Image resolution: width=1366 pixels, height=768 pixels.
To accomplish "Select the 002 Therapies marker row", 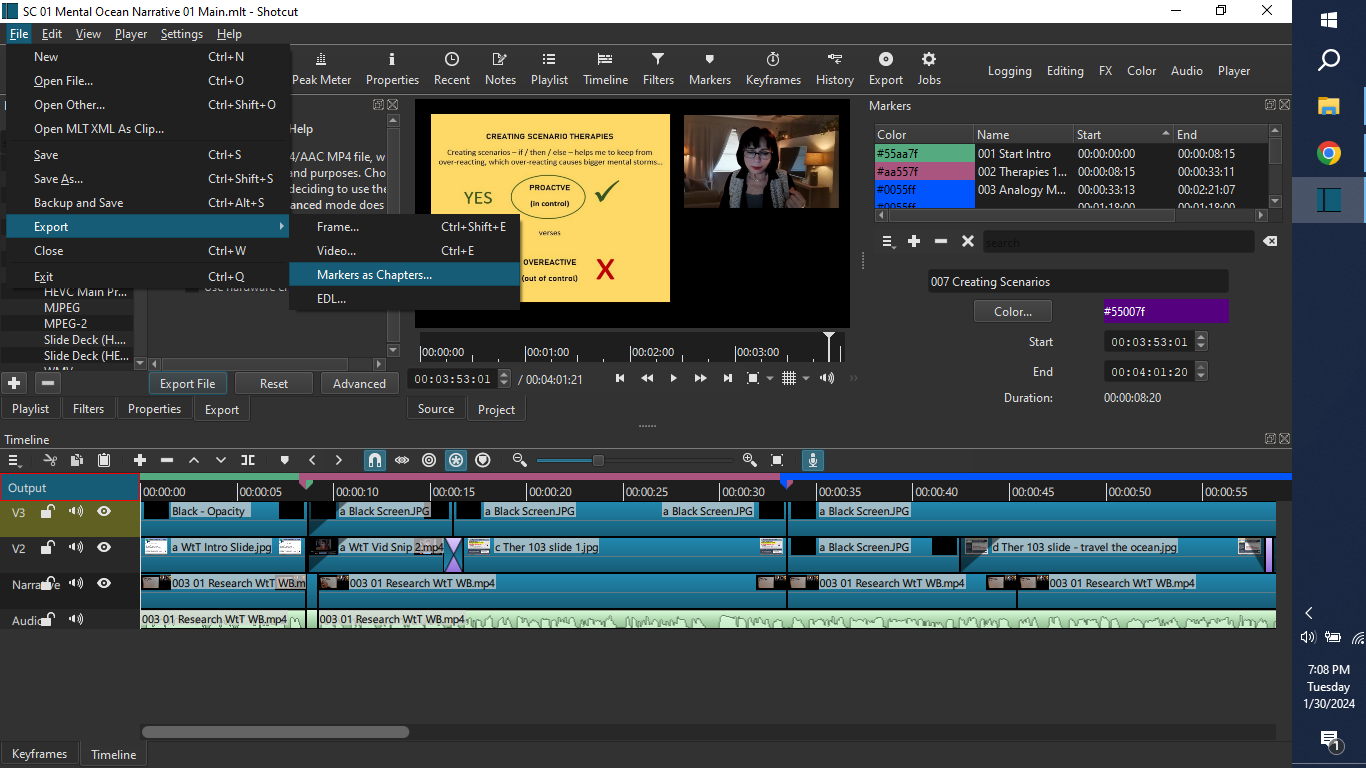I will coord(1020,172).
